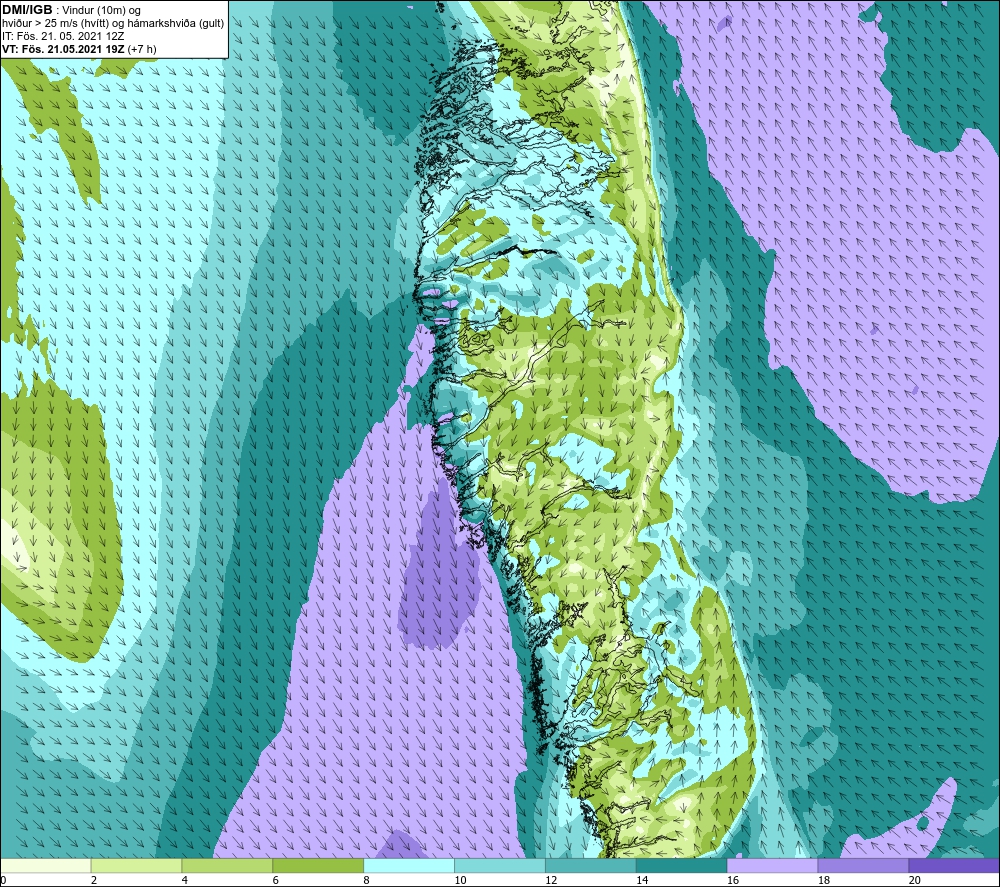Click the '12' label on the scale
1000x887 pixels.
click(x=551, y=880)
